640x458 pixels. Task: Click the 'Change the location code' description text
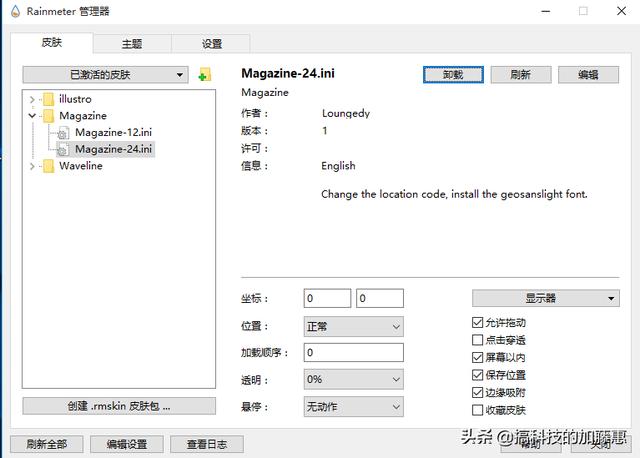pyautogui.click(x=454, y=194)
